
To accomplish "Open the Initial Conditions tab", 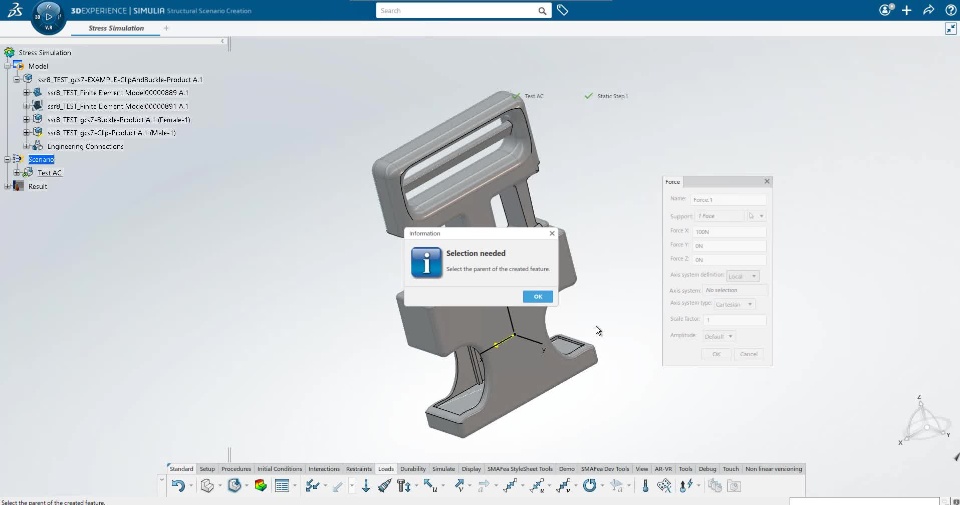I will pos(279,469).
